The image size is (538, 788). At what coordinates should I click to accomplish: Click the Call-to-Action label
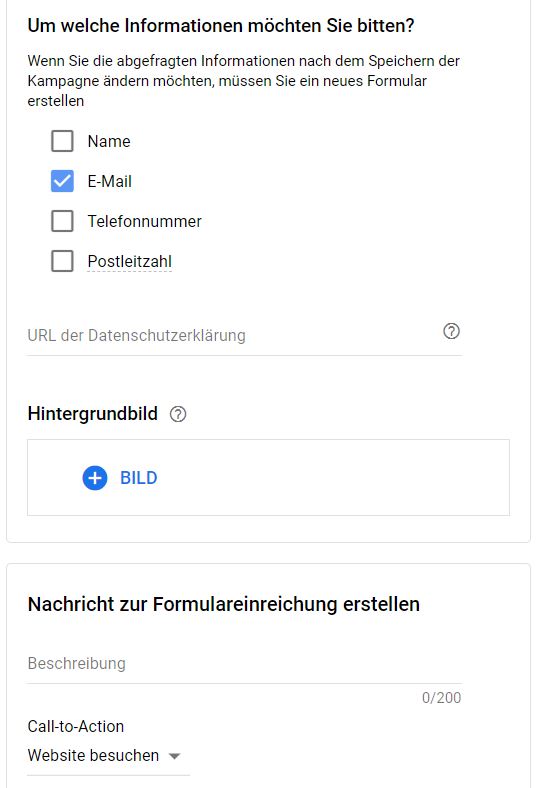tap(76, 726)
